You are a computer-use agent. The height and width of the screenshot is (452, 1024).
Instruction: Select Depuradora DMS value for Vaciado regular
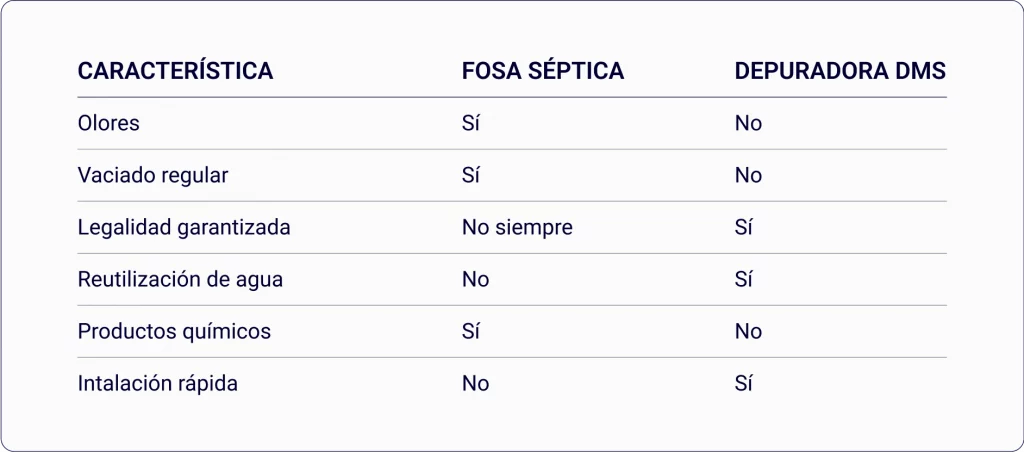click(x=748, y=176)
